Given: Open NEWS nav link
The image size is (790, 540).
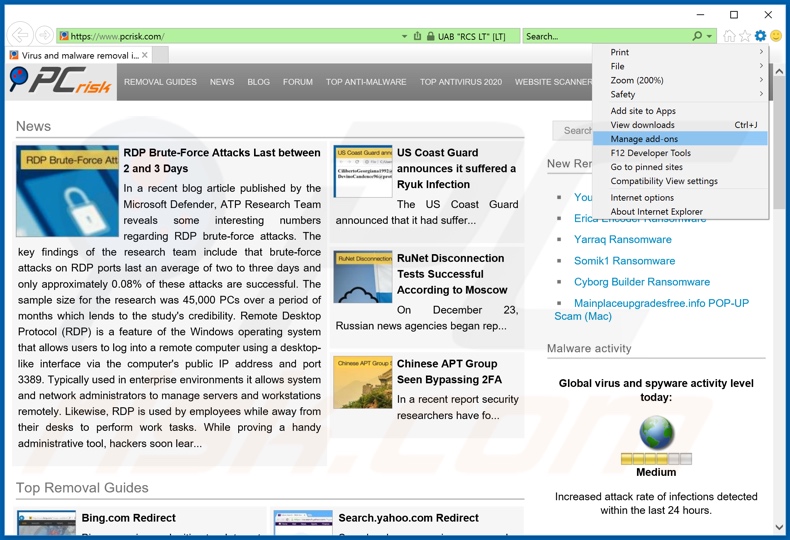Looking at the screenshot, I should coord(222,82).
